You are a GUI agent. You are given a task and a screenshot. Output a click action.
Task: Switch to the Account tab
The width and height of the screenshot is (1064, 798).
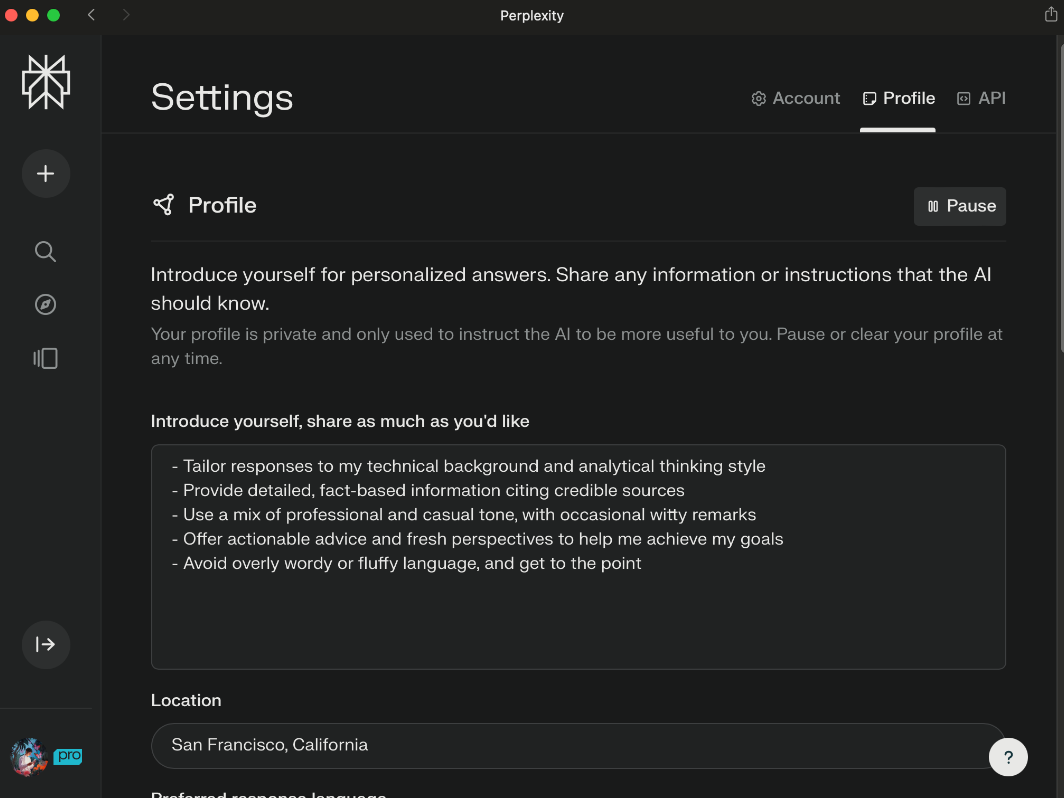[796, 98]
